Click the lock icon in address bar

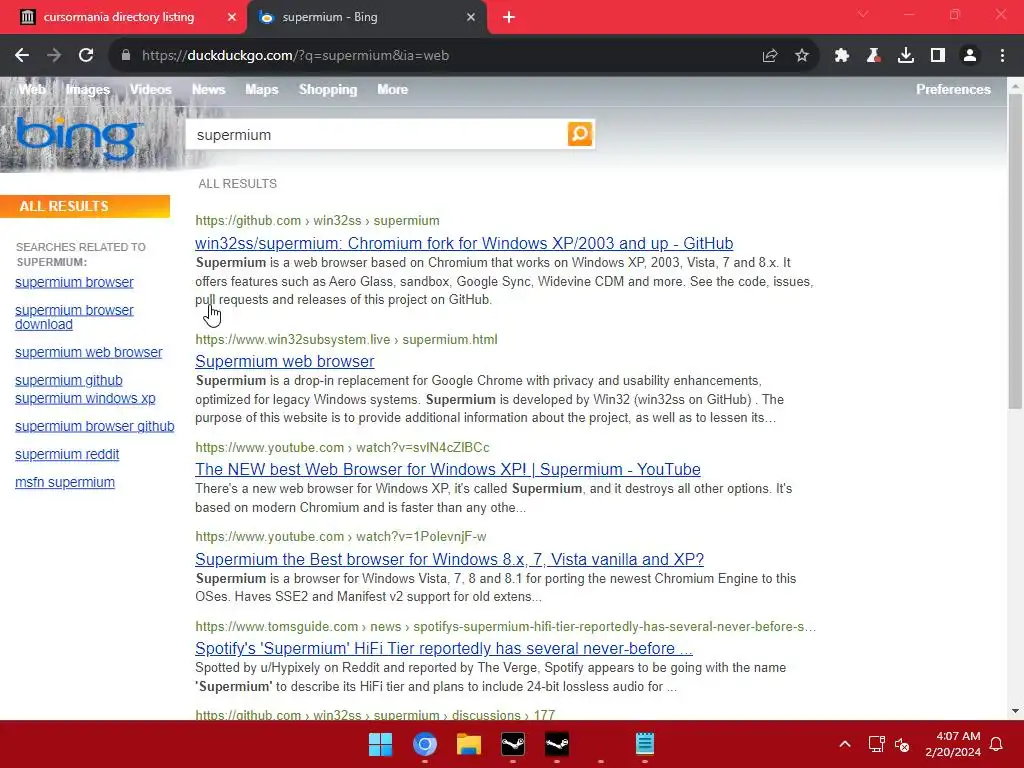click(x=126, y=56)
